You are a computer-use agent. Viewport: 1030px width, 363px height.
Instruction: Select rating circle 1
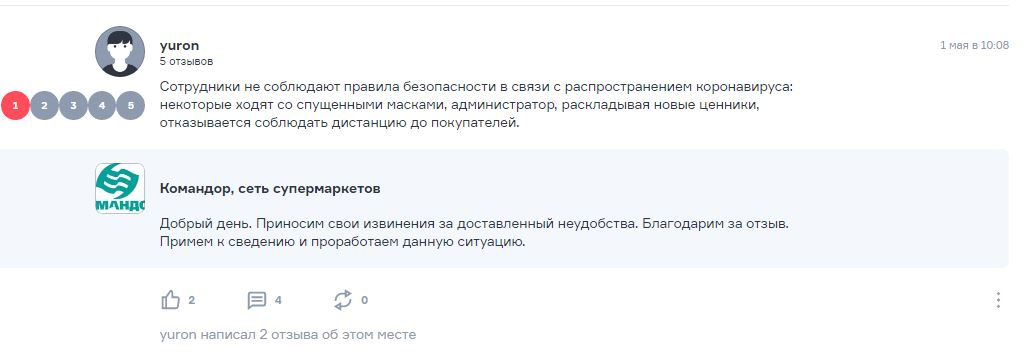16,105
